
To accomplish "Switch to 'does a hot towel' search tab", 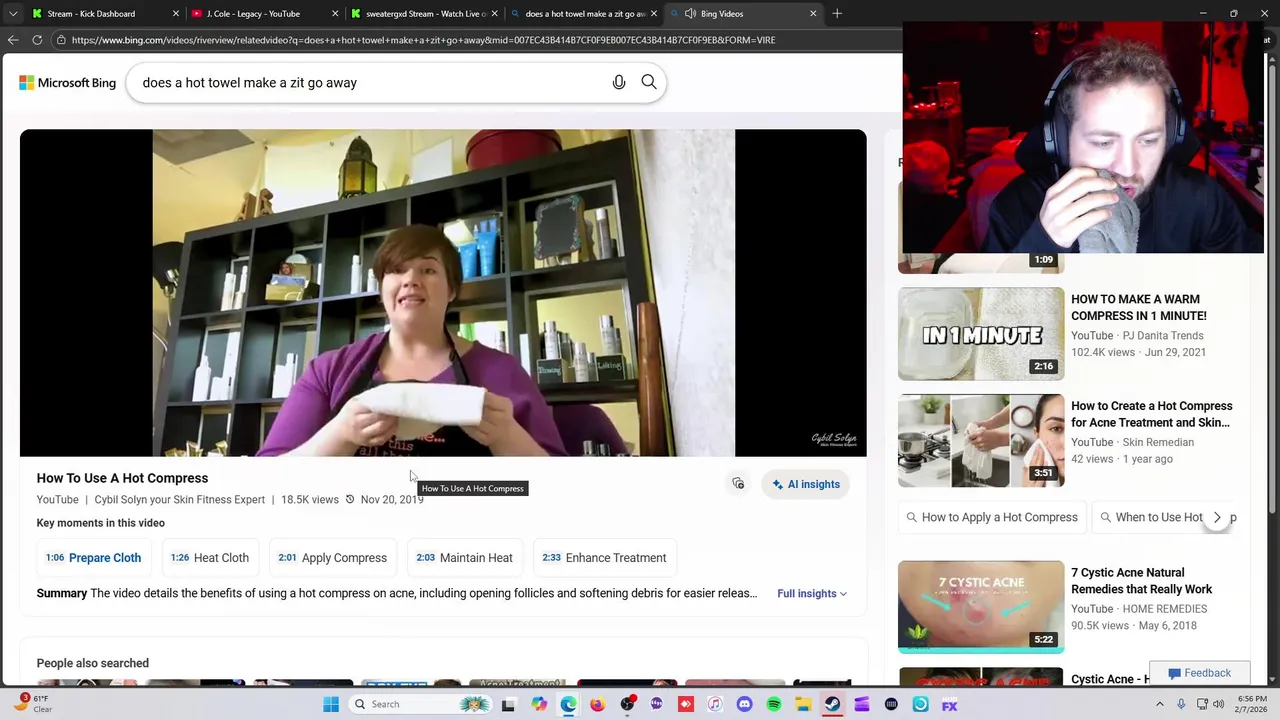I will click(584, 14).
